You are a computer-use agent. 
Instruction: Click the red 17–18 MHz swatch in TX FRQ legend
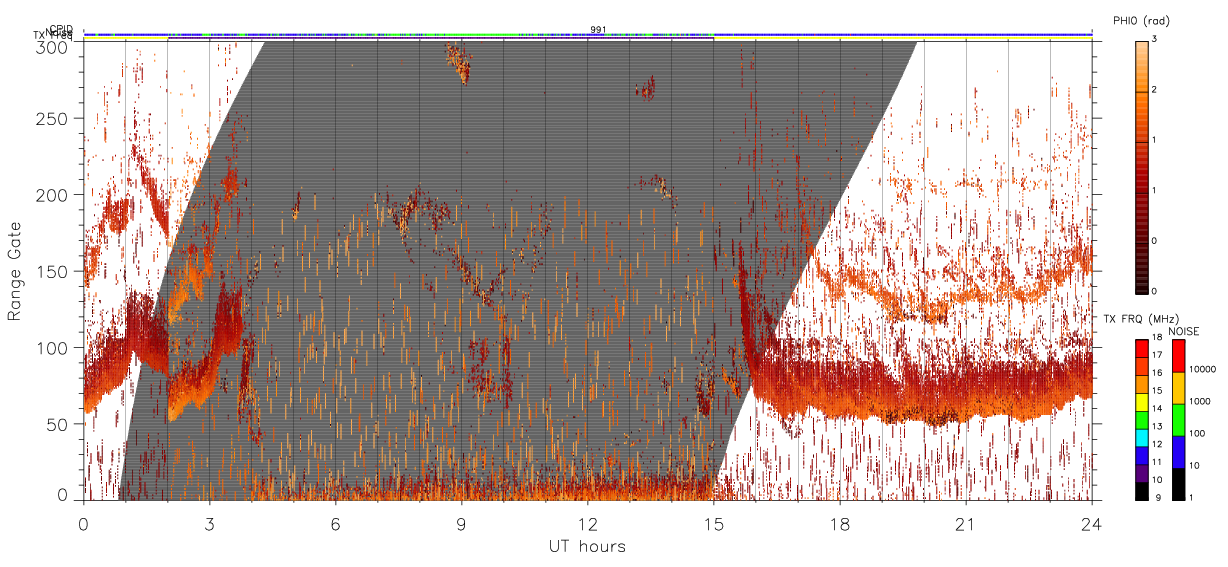coord(1141,348)
